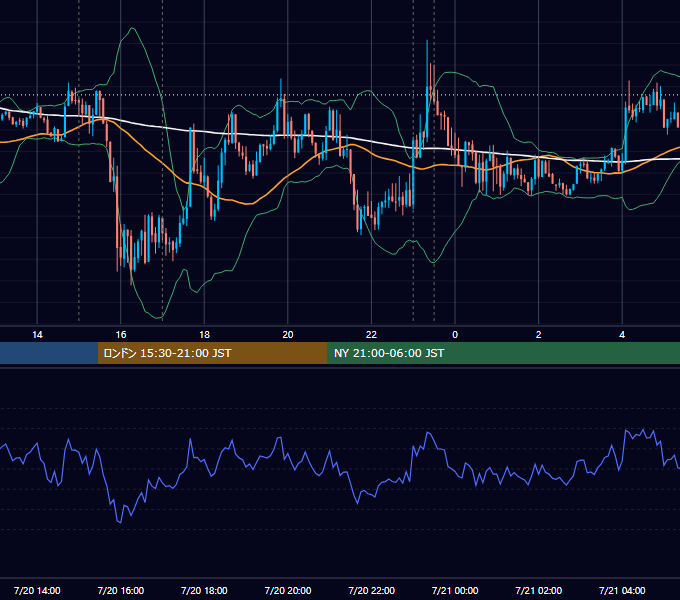Click the "22" hour label on price chart axis
The height and width of the screenshot is (600, 680).
point(371,335)
